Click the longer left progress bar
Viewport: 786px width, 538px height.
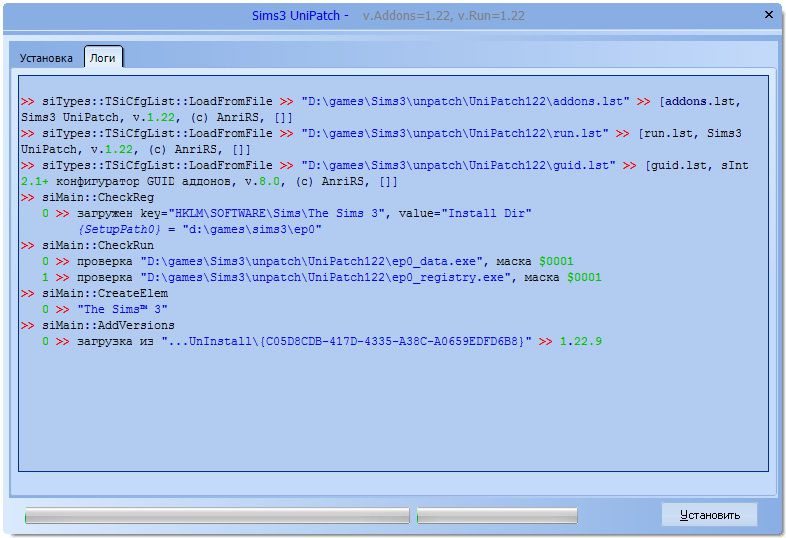pyautogui.click(x=217, y=516)
